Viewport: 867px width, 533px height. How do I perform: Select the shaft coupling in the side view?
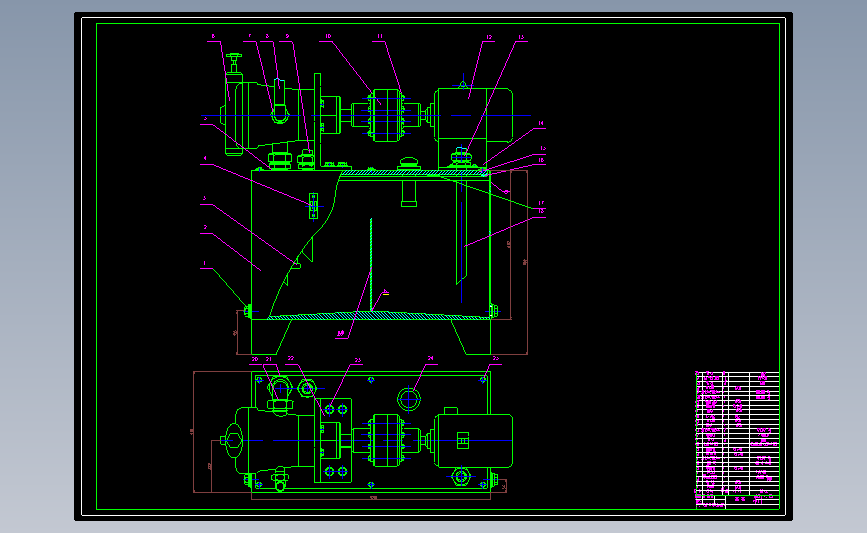(x=387, y=115)
